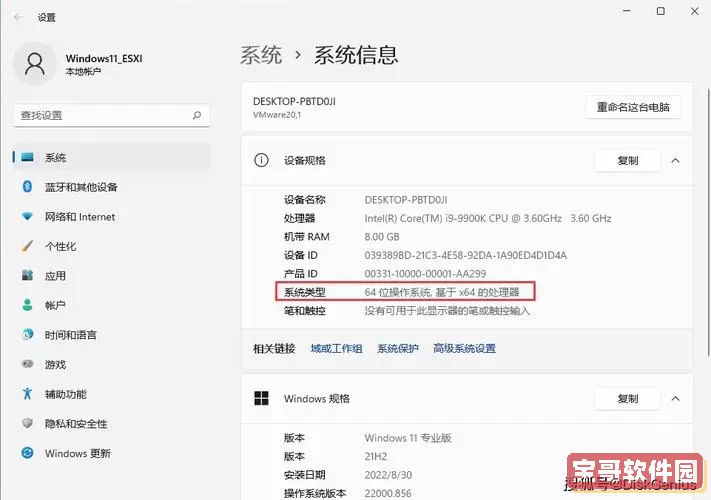Open 隐私和安全性 settings
711x500 pixels.
(x=112, y=424)
